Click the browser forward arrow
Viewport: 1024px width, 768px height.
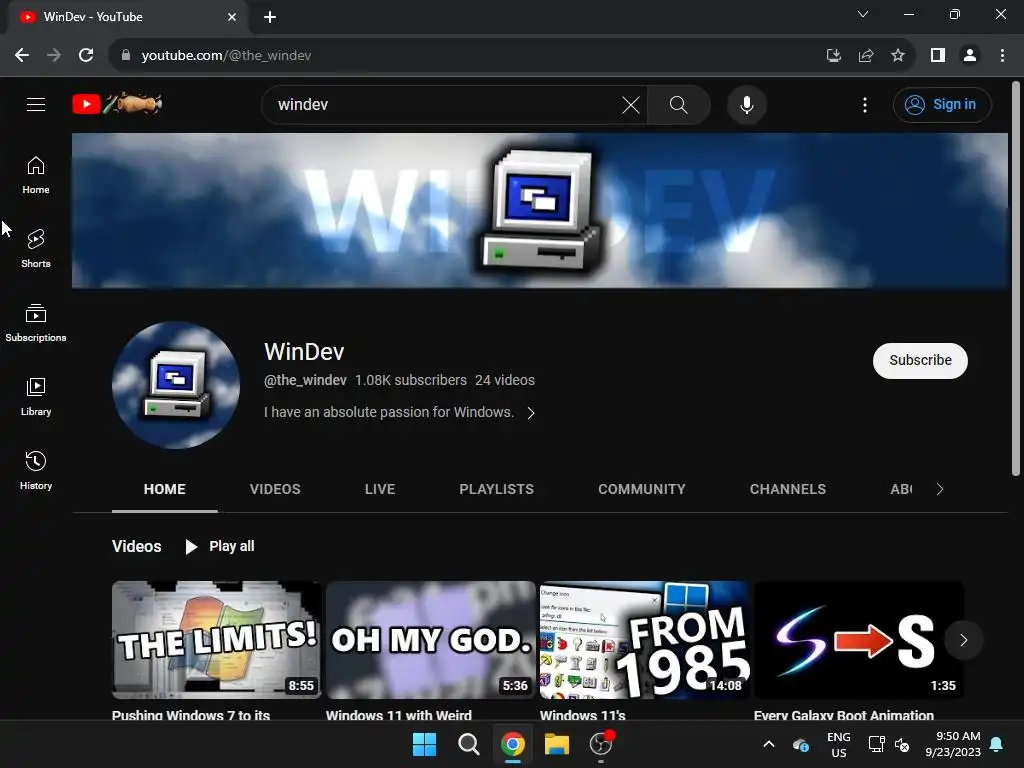click(x=54, y=56)
